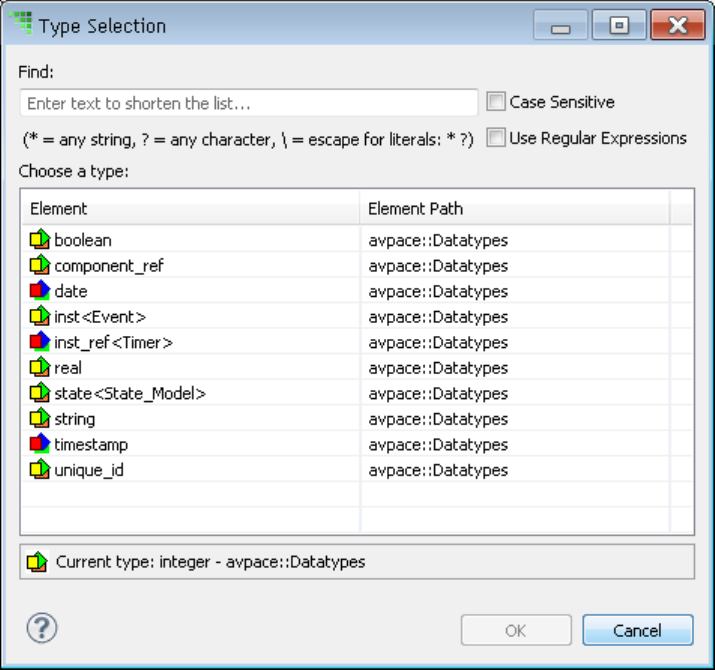Select the real type row
Screen dimensions: 715x670
click(x=68, y=368)
